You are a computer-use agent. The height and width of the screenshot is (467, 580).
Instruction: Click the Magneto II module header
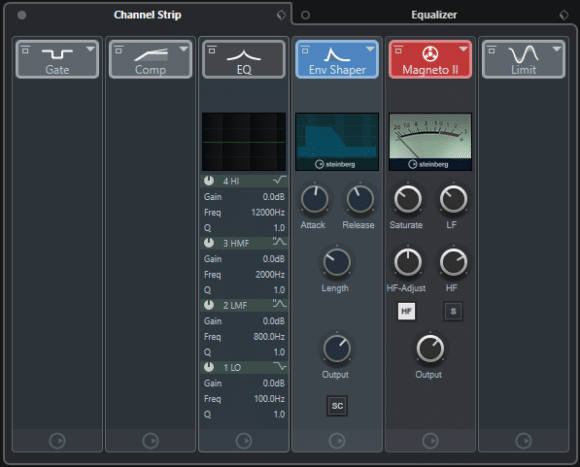point(430,60)
